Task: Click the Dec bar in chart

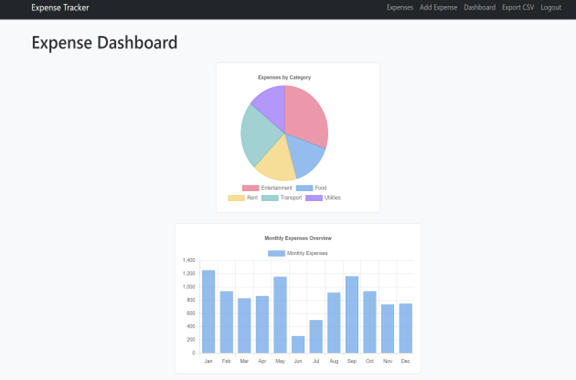Action: point(406,328)
